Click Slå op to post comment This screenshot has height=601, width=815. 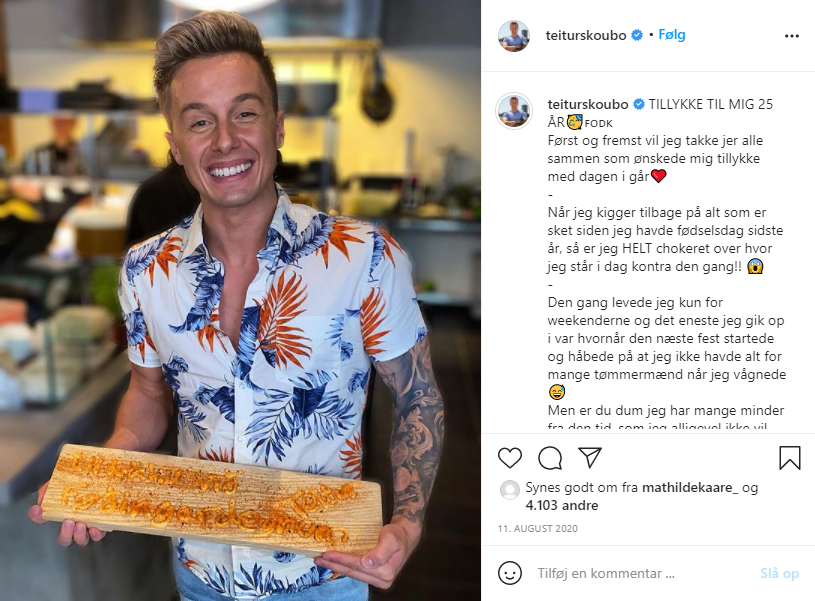pos(779,573)
